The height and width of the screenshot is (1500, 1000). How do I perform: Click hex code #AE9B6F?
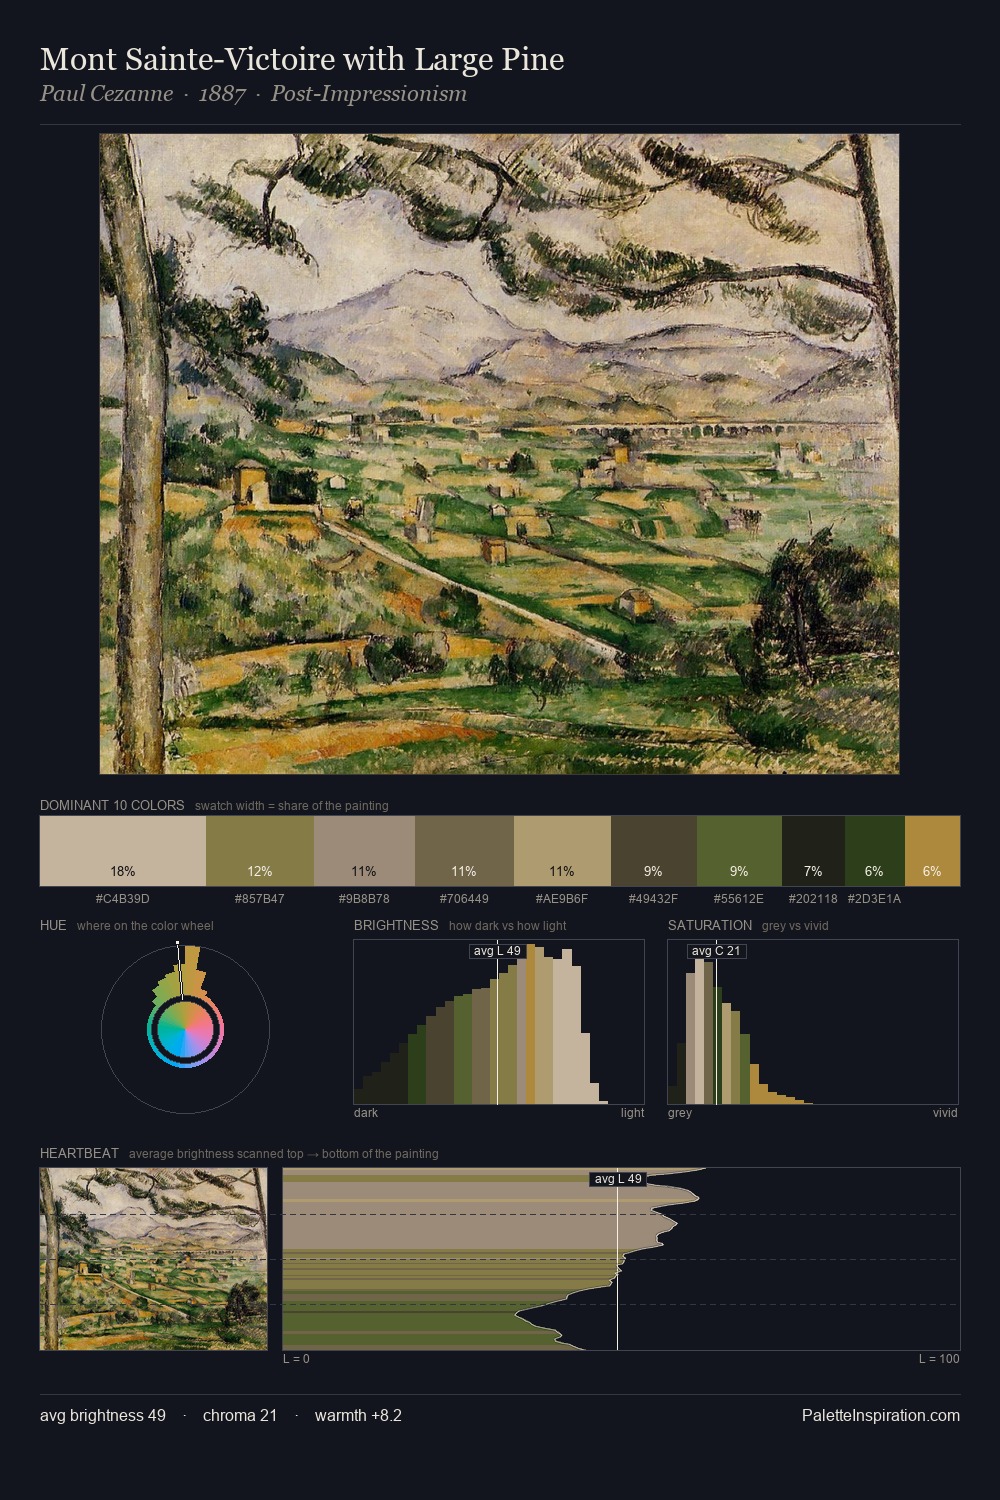562,899
